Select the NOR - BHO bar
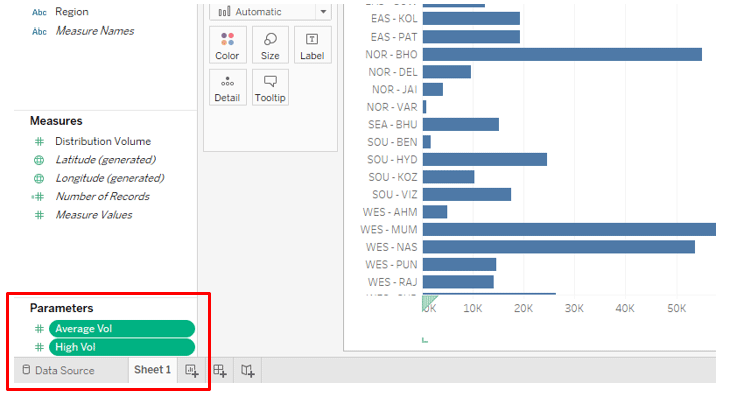The image size is (738, 404). tap(562, 54)
